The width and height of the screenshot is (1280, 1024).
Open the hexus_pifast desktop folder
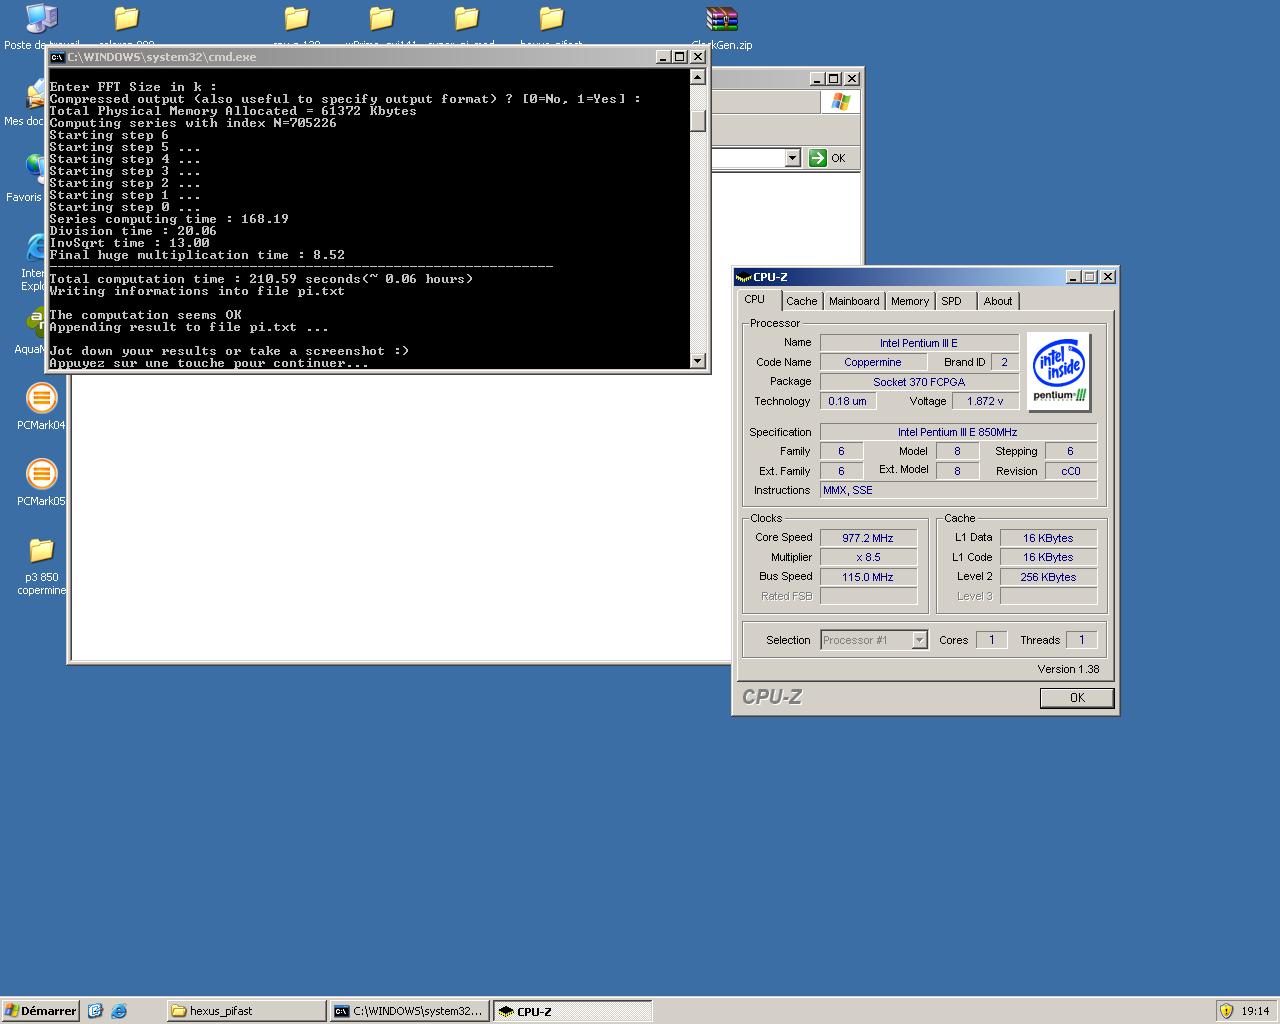pyautogui.click(x=551, y=20)
